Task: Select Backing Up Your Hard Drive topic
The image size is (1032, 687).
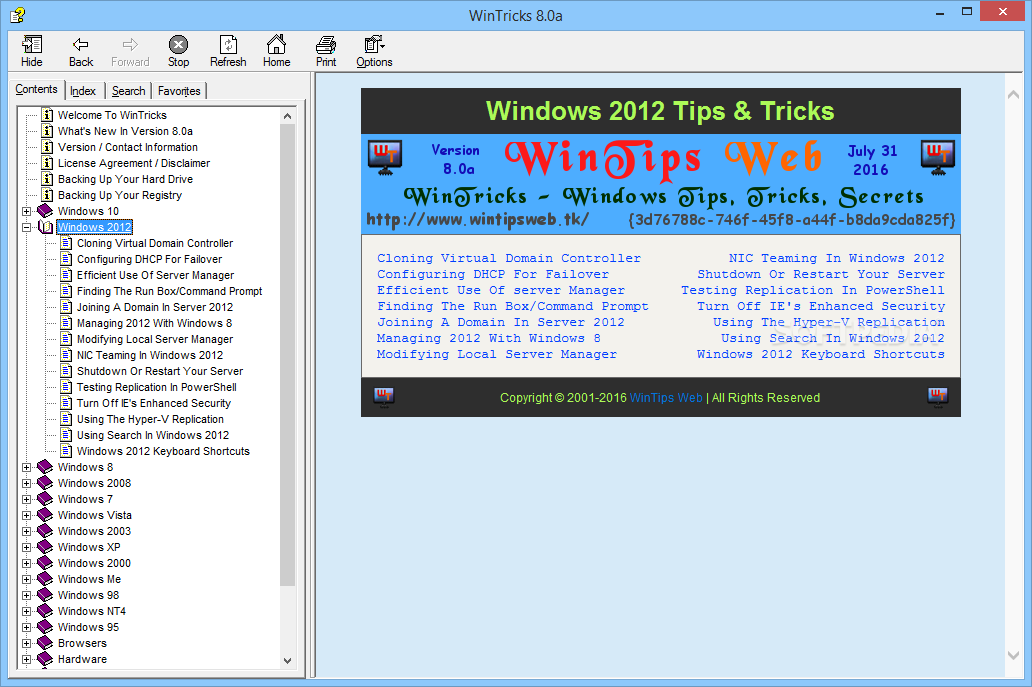Action: pos(125,179)
